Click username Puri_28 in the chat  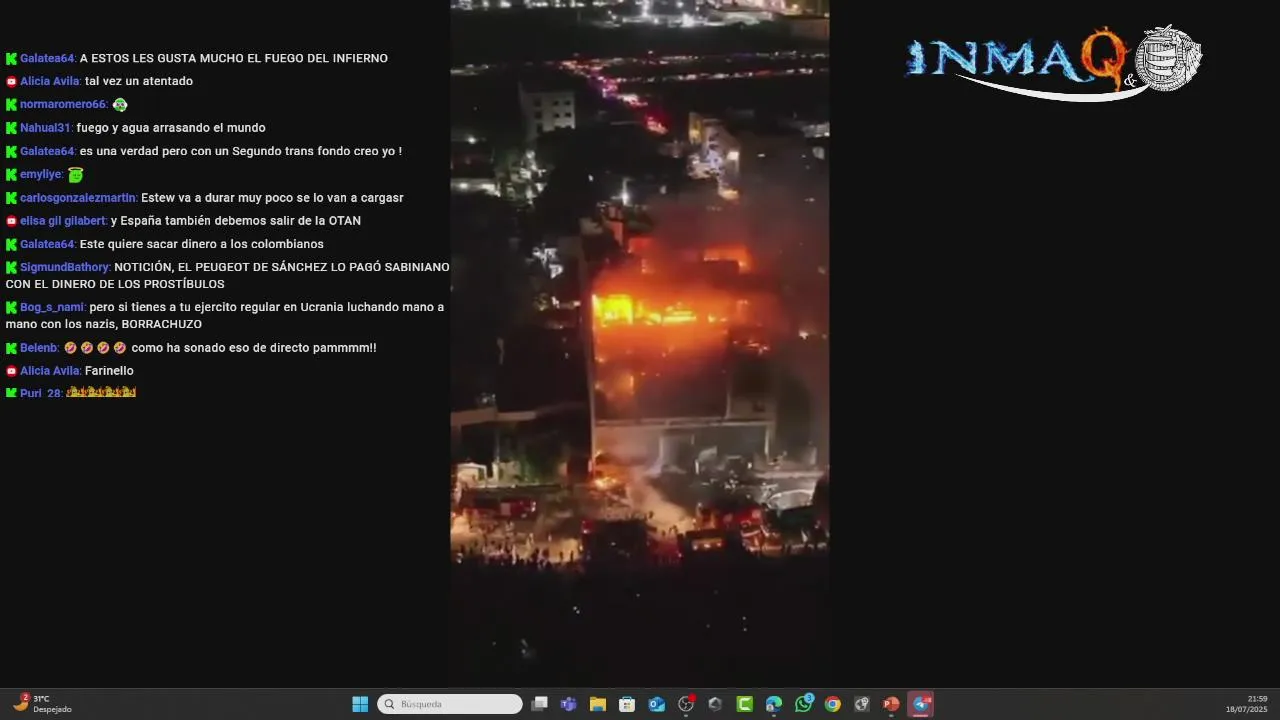coord(41,393)
